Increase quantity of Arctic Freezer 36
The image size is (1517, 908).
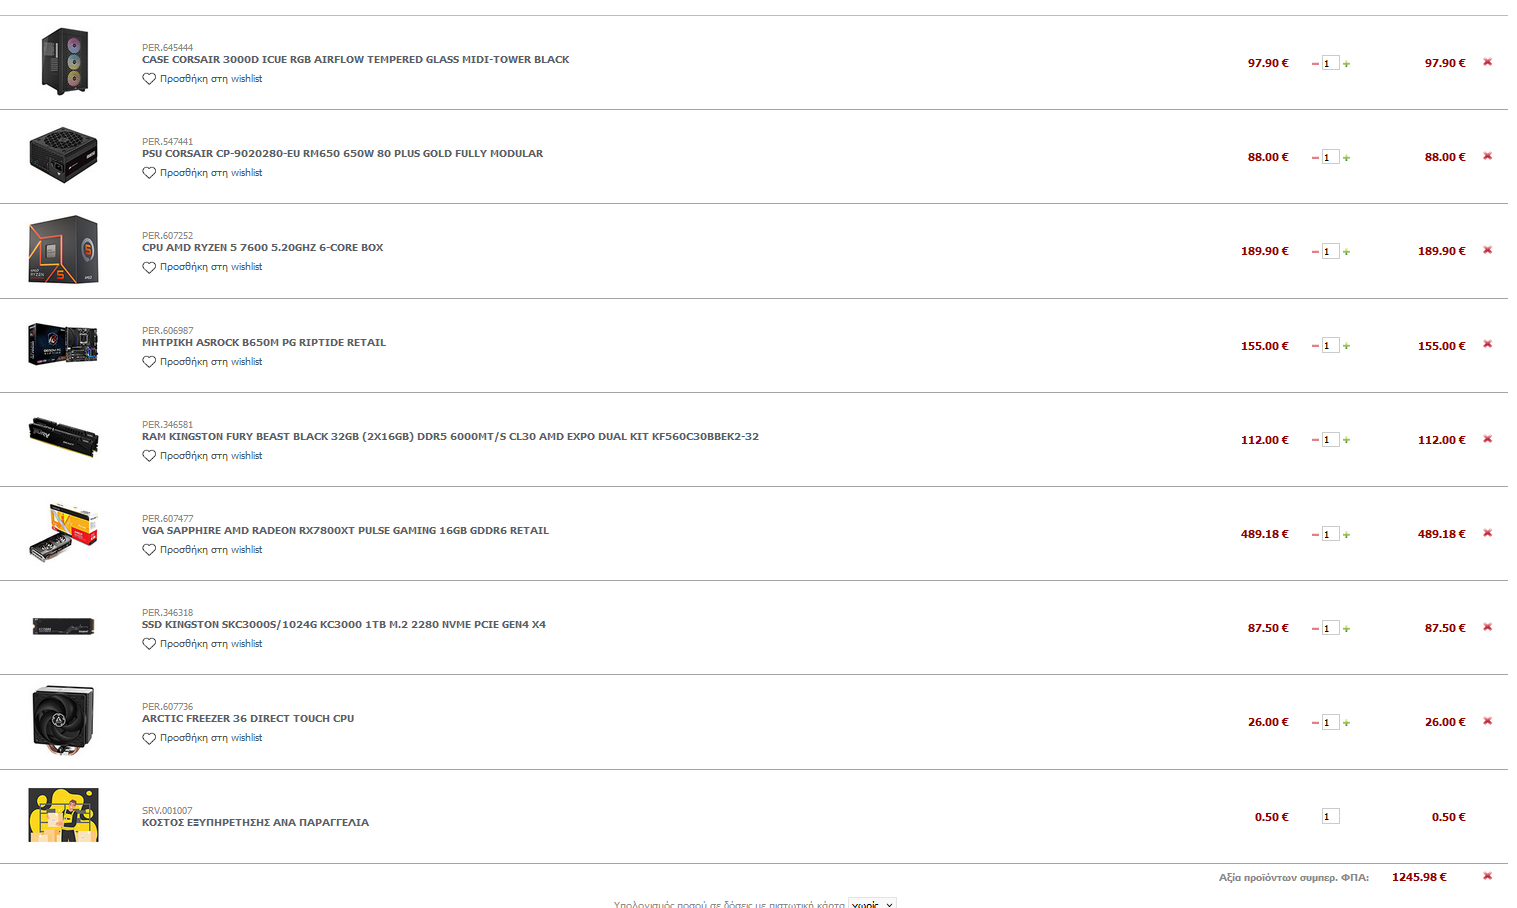[x=1346, y=723]
